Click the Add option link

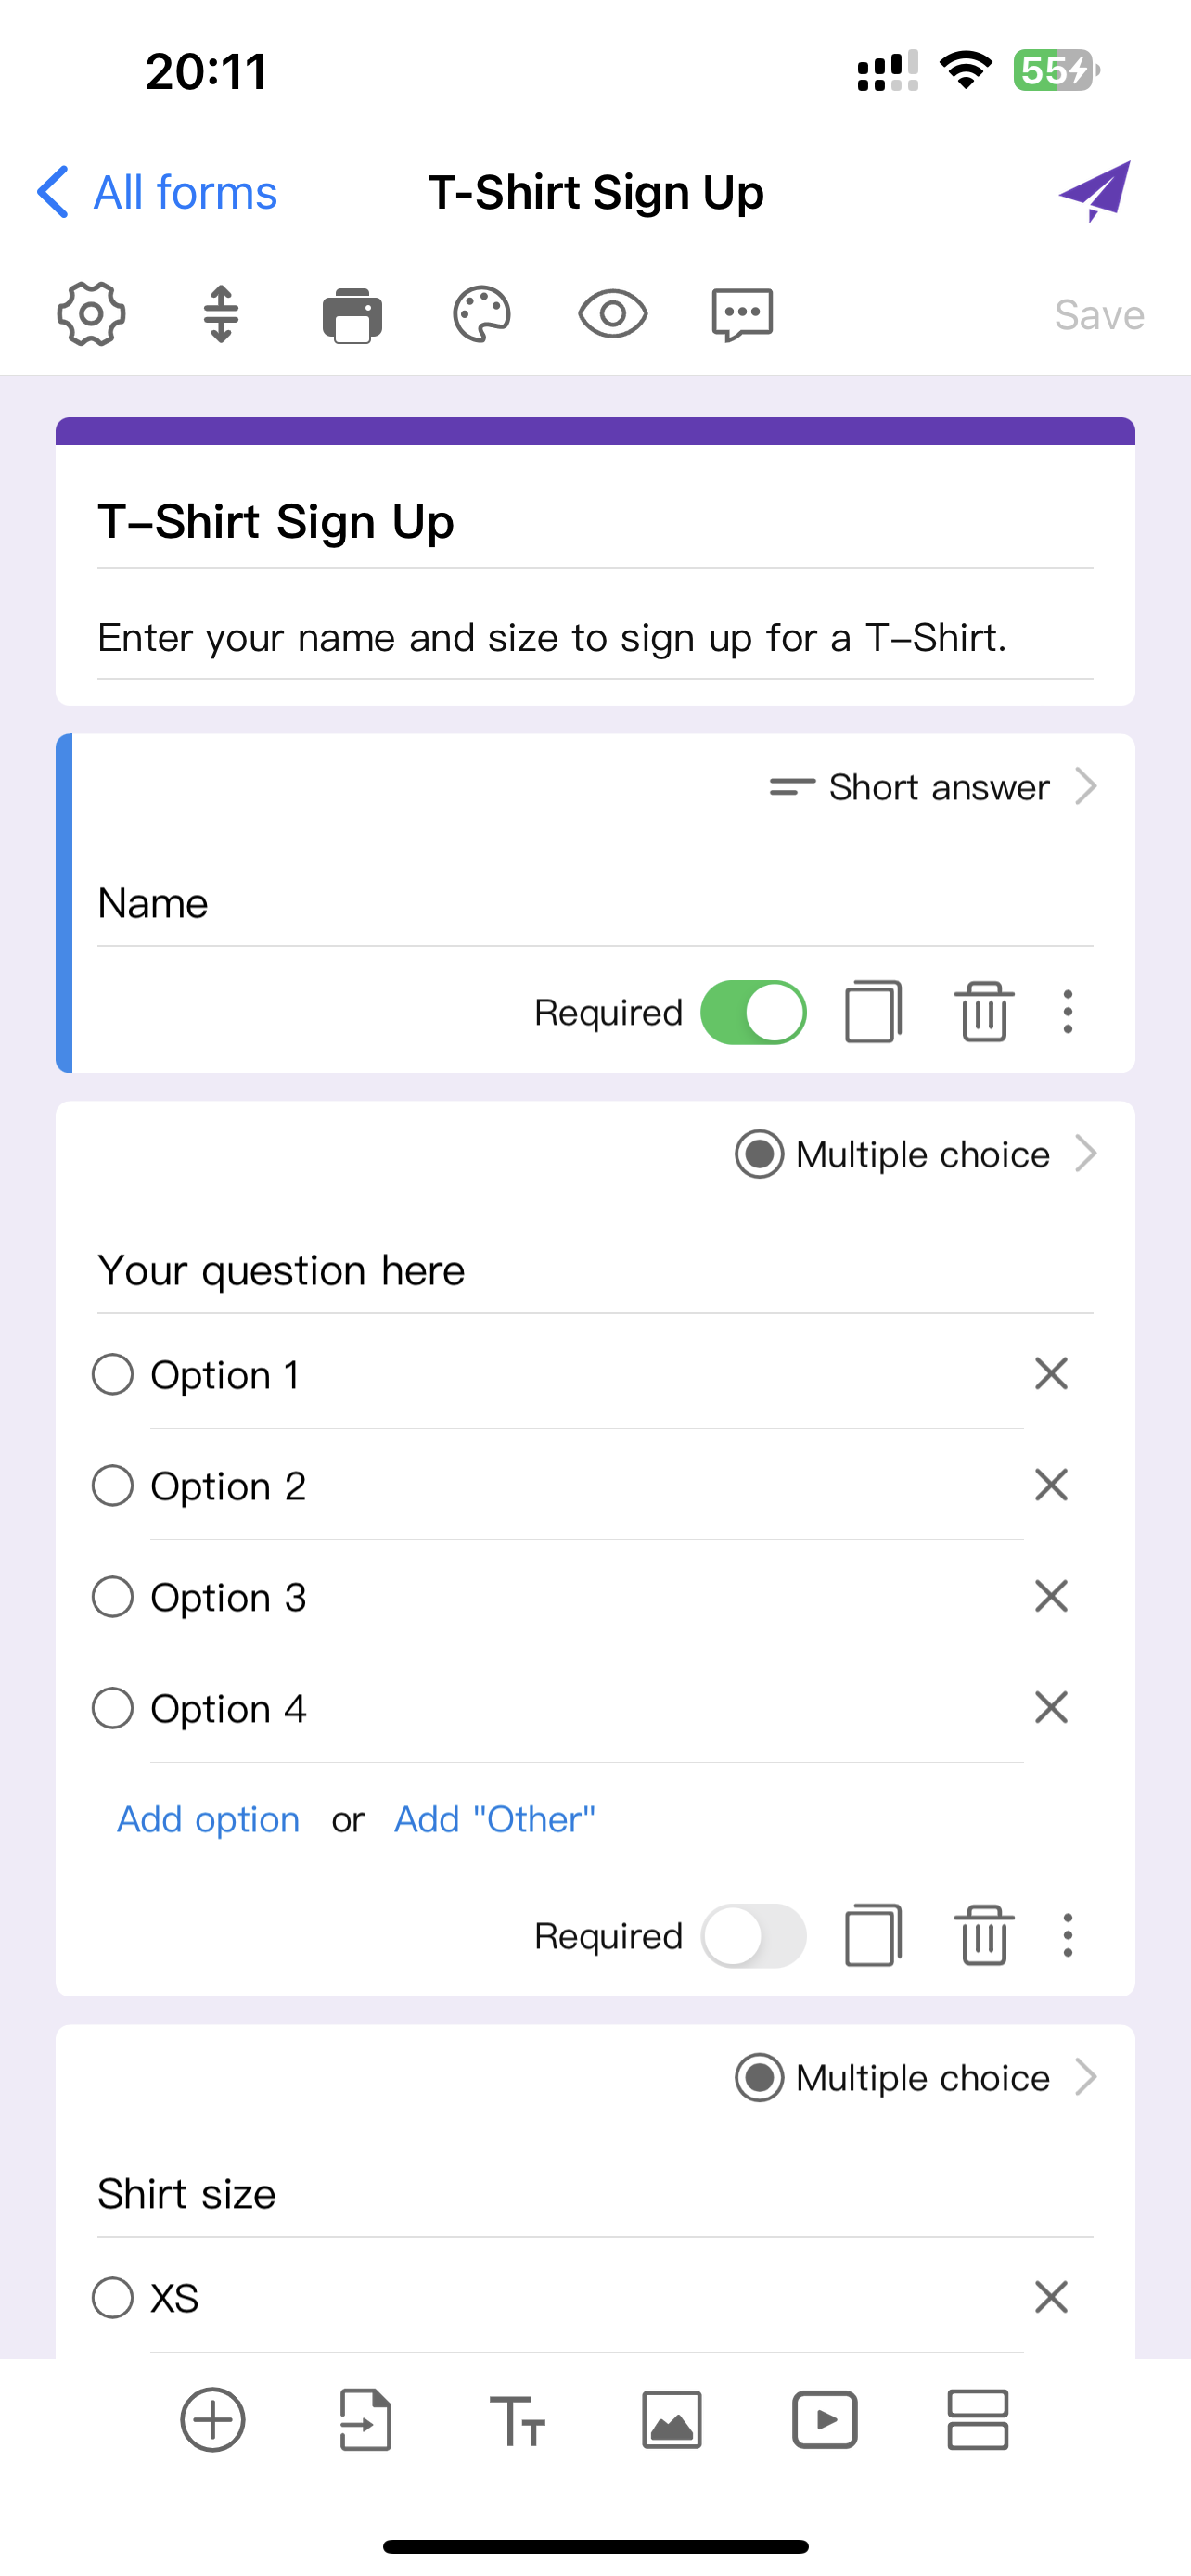click(207, 1819)
